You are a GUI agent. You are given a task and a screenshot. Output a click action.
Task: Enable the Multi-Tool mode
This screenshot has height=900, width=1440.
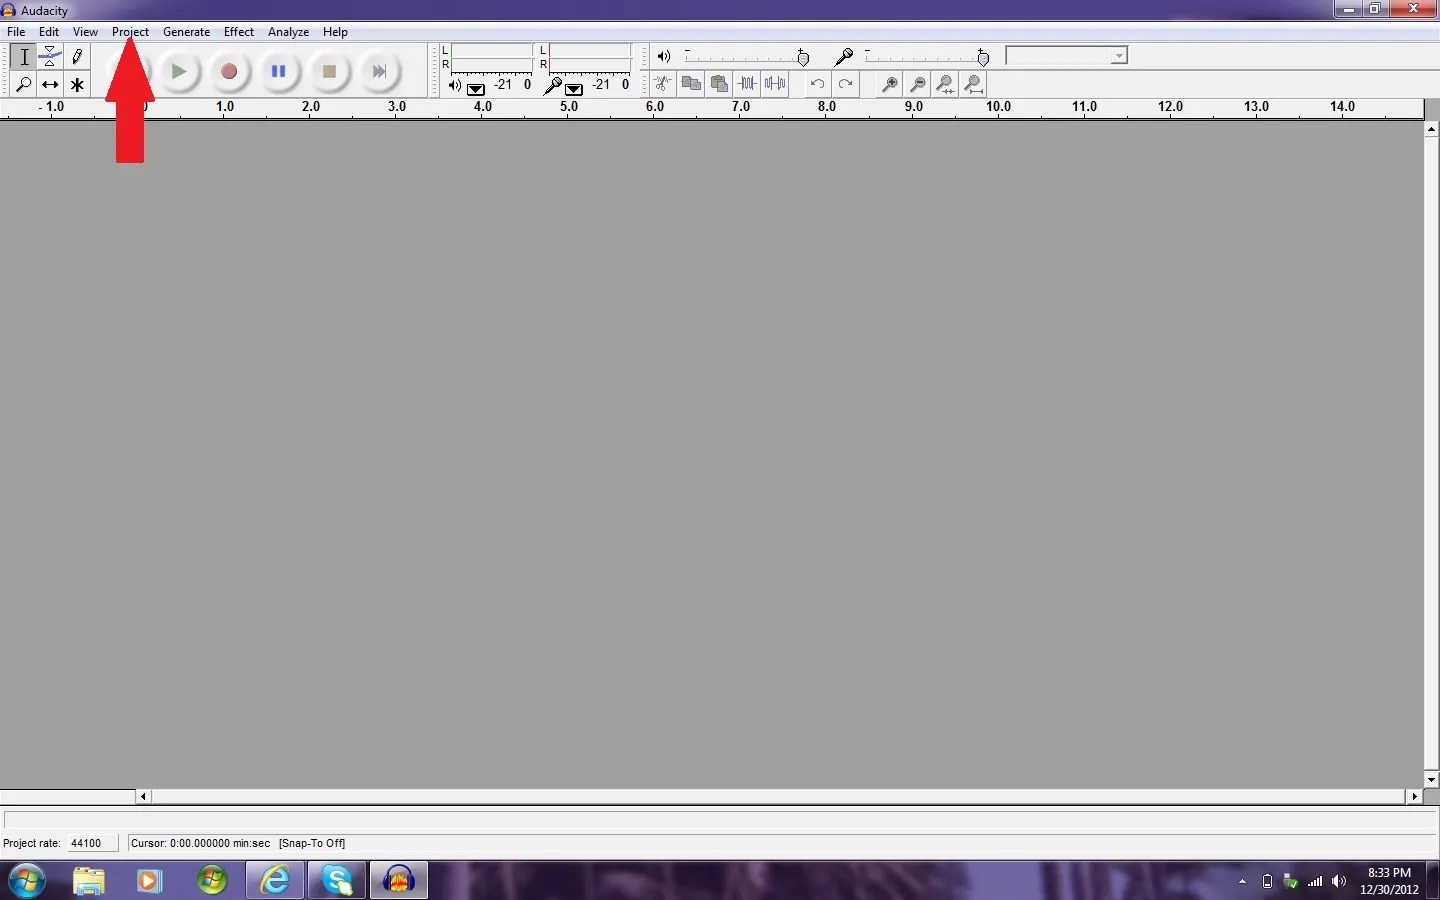point(77,85)
